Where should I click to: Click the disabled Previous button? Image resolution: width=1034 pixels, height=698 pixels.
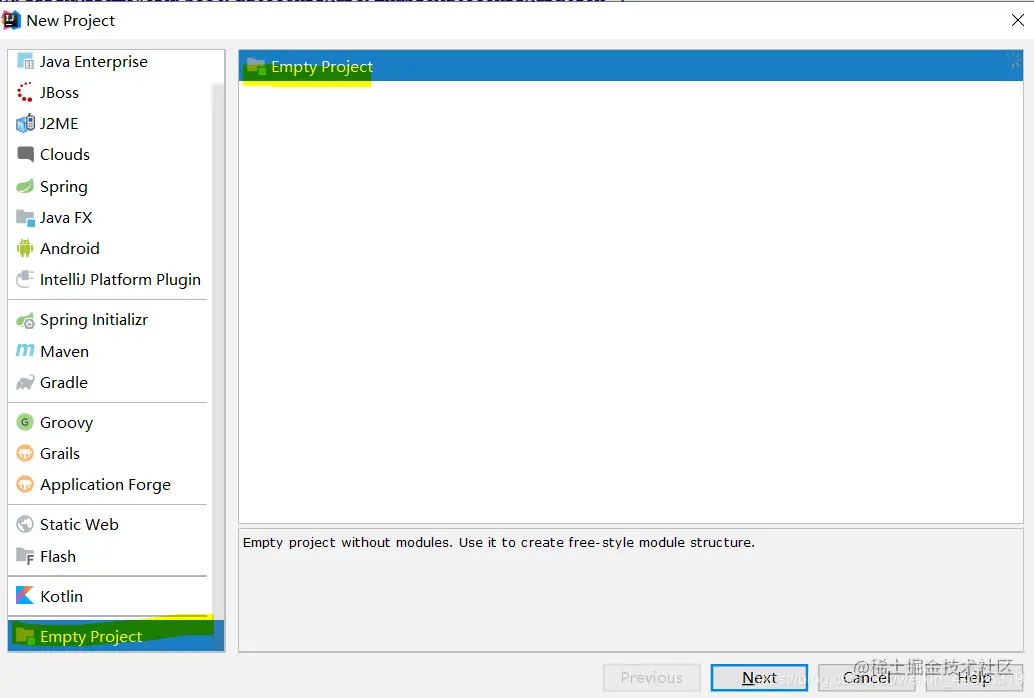652,678
